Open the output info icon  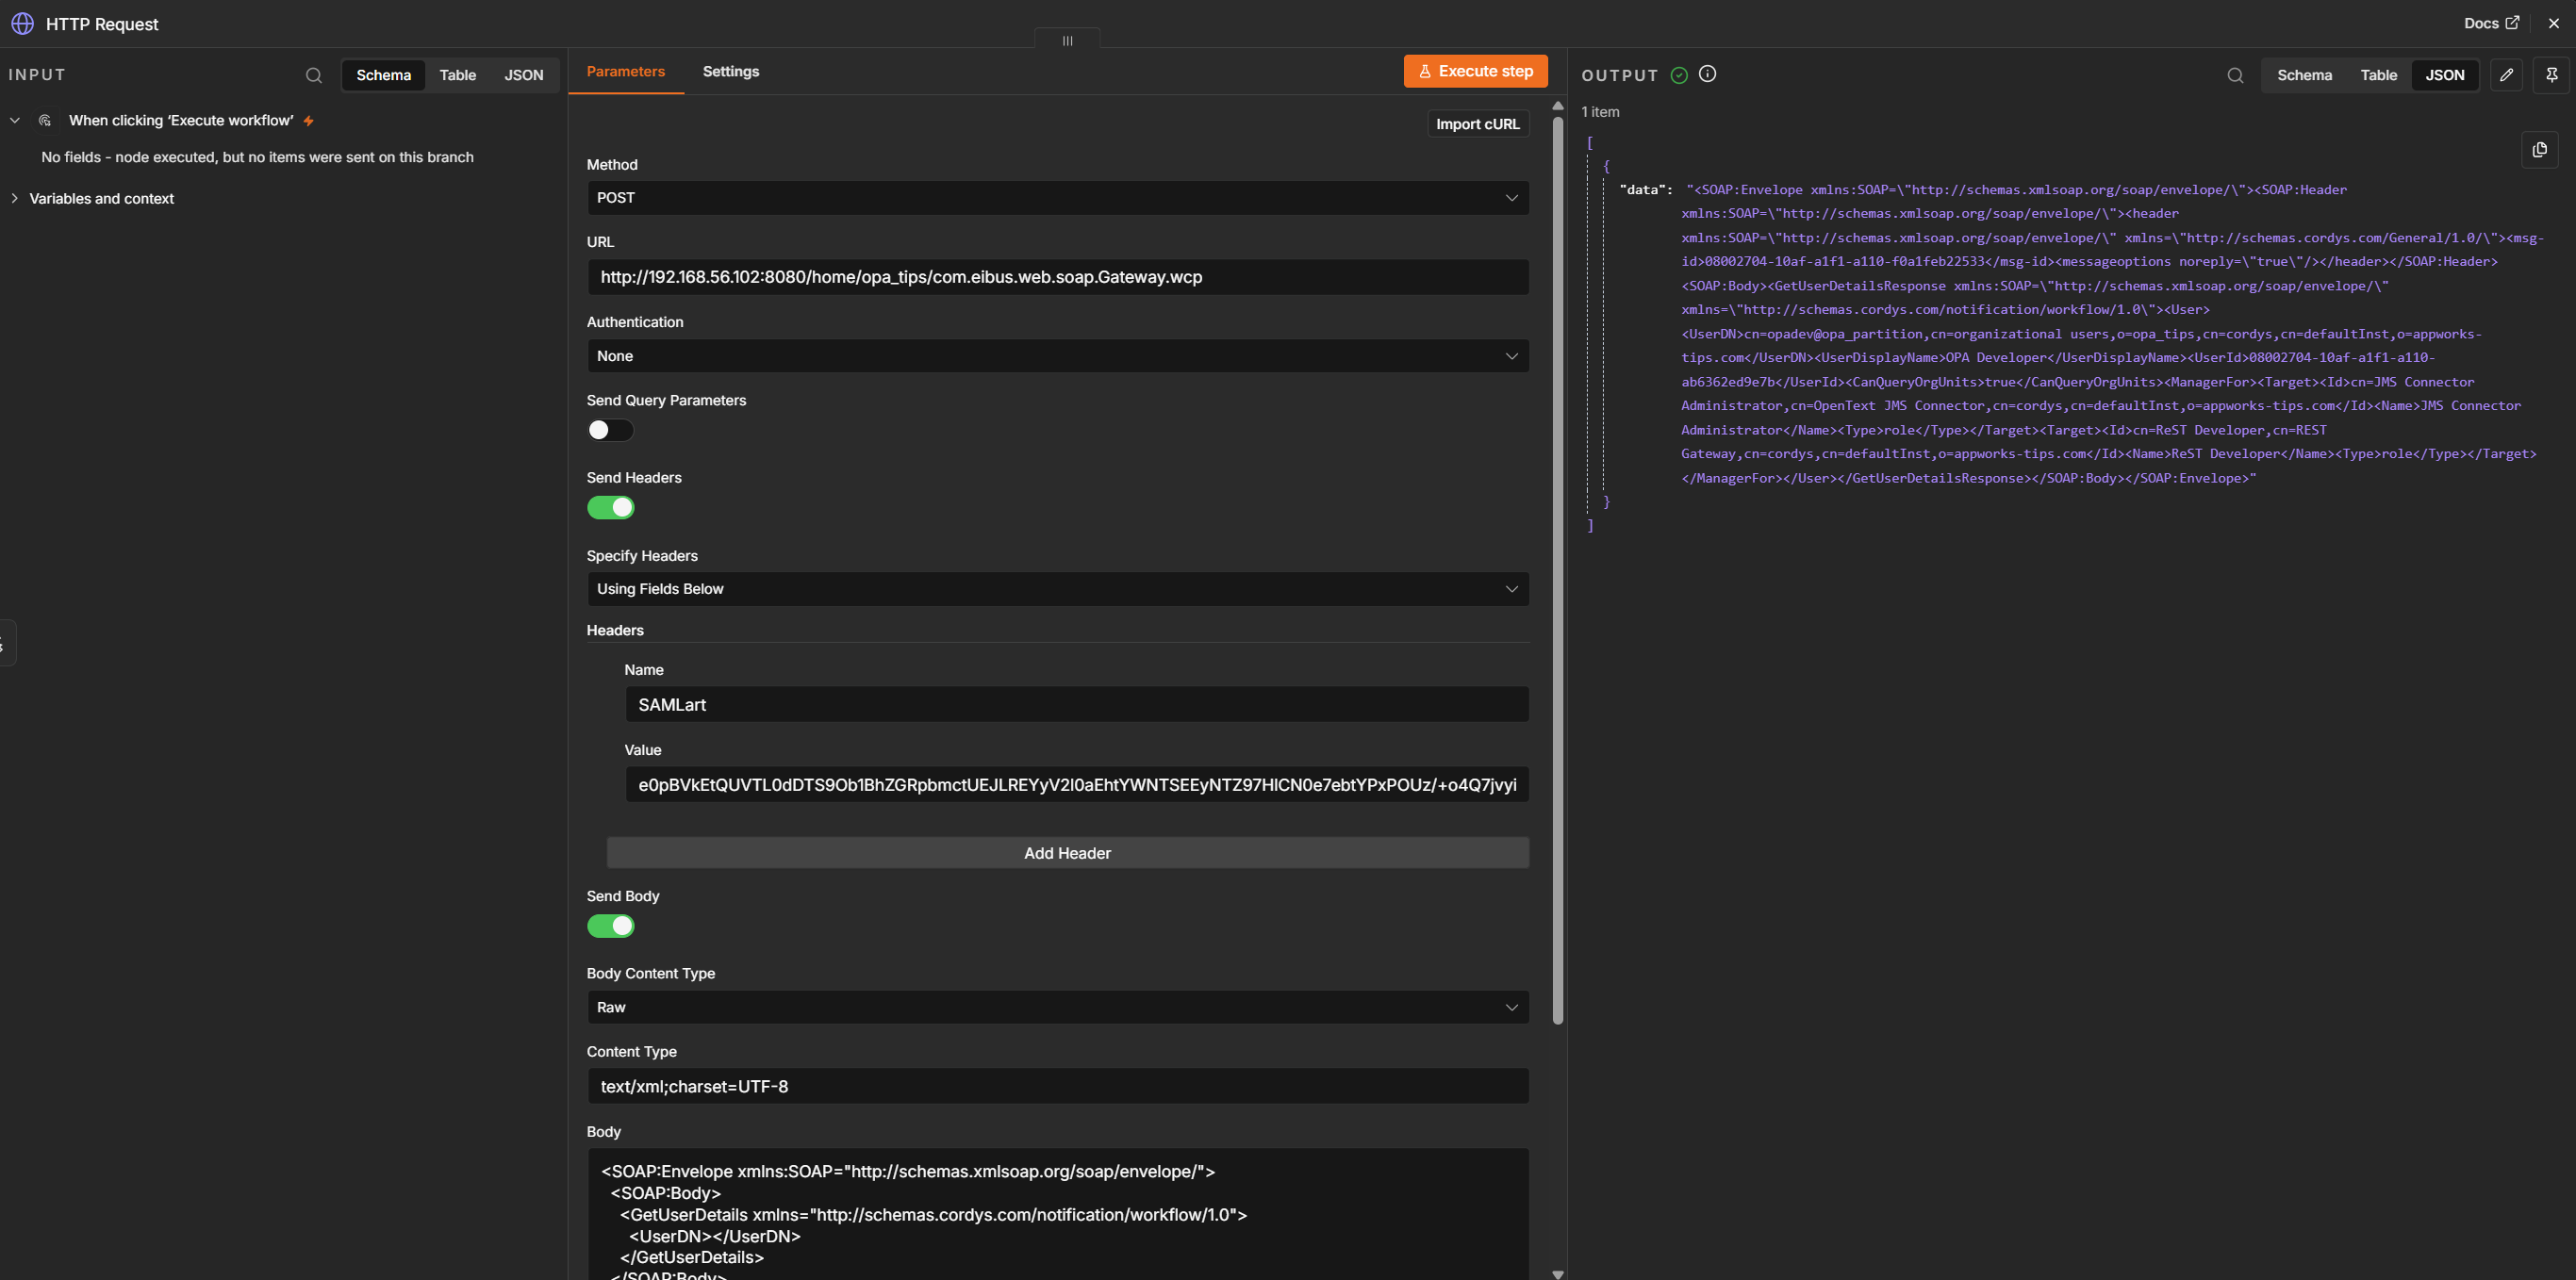(1708, 74)
